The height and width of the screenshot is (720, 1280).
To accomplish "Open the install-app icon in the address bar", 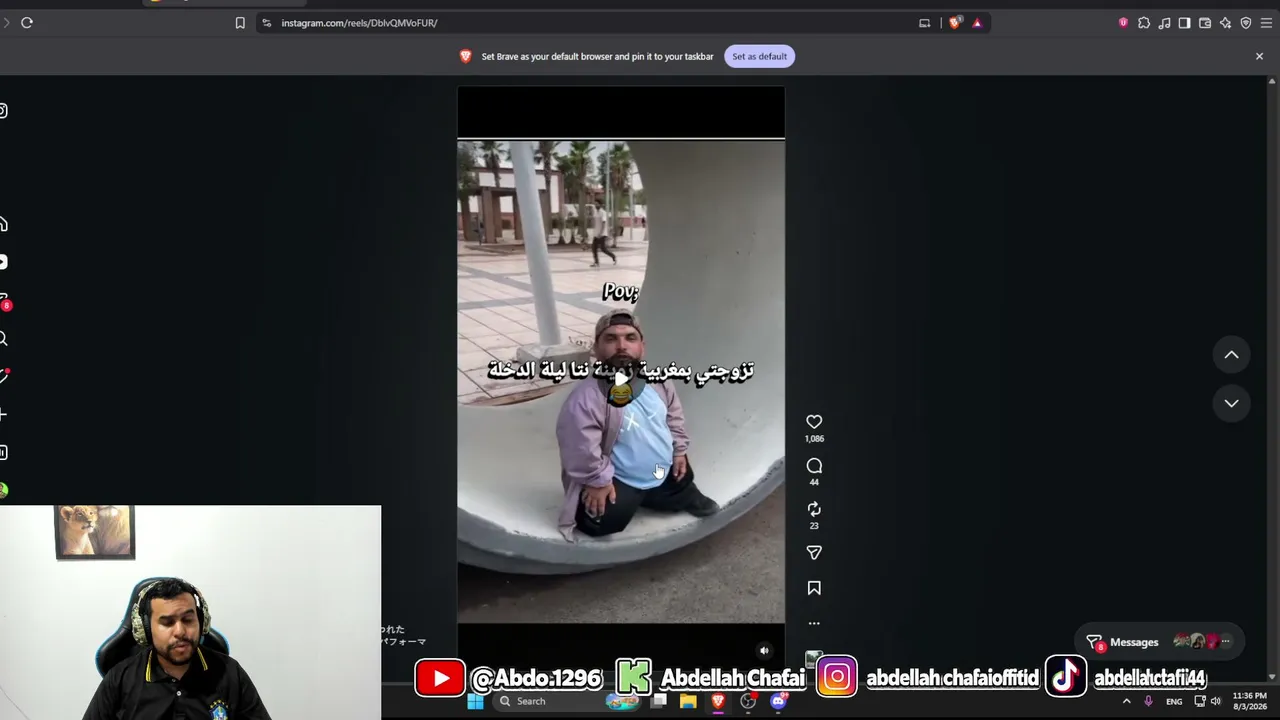I will (924, 23).
